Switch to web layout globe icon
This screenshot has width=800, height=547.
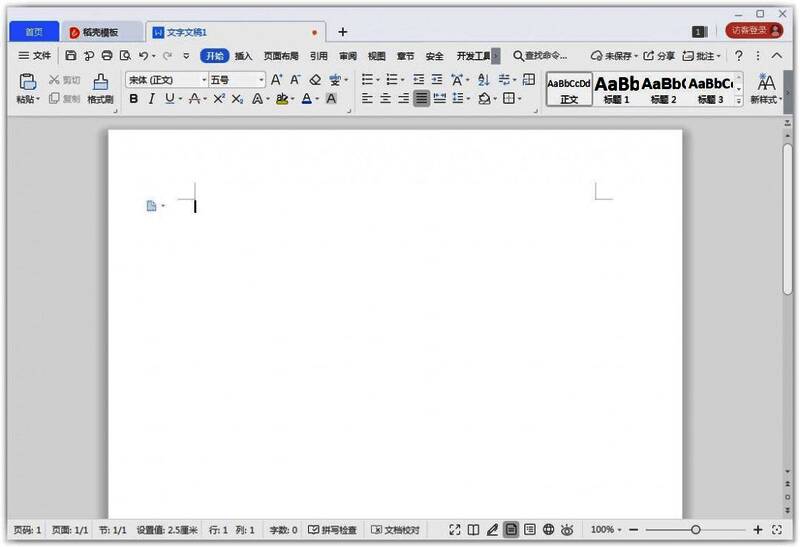548,529
